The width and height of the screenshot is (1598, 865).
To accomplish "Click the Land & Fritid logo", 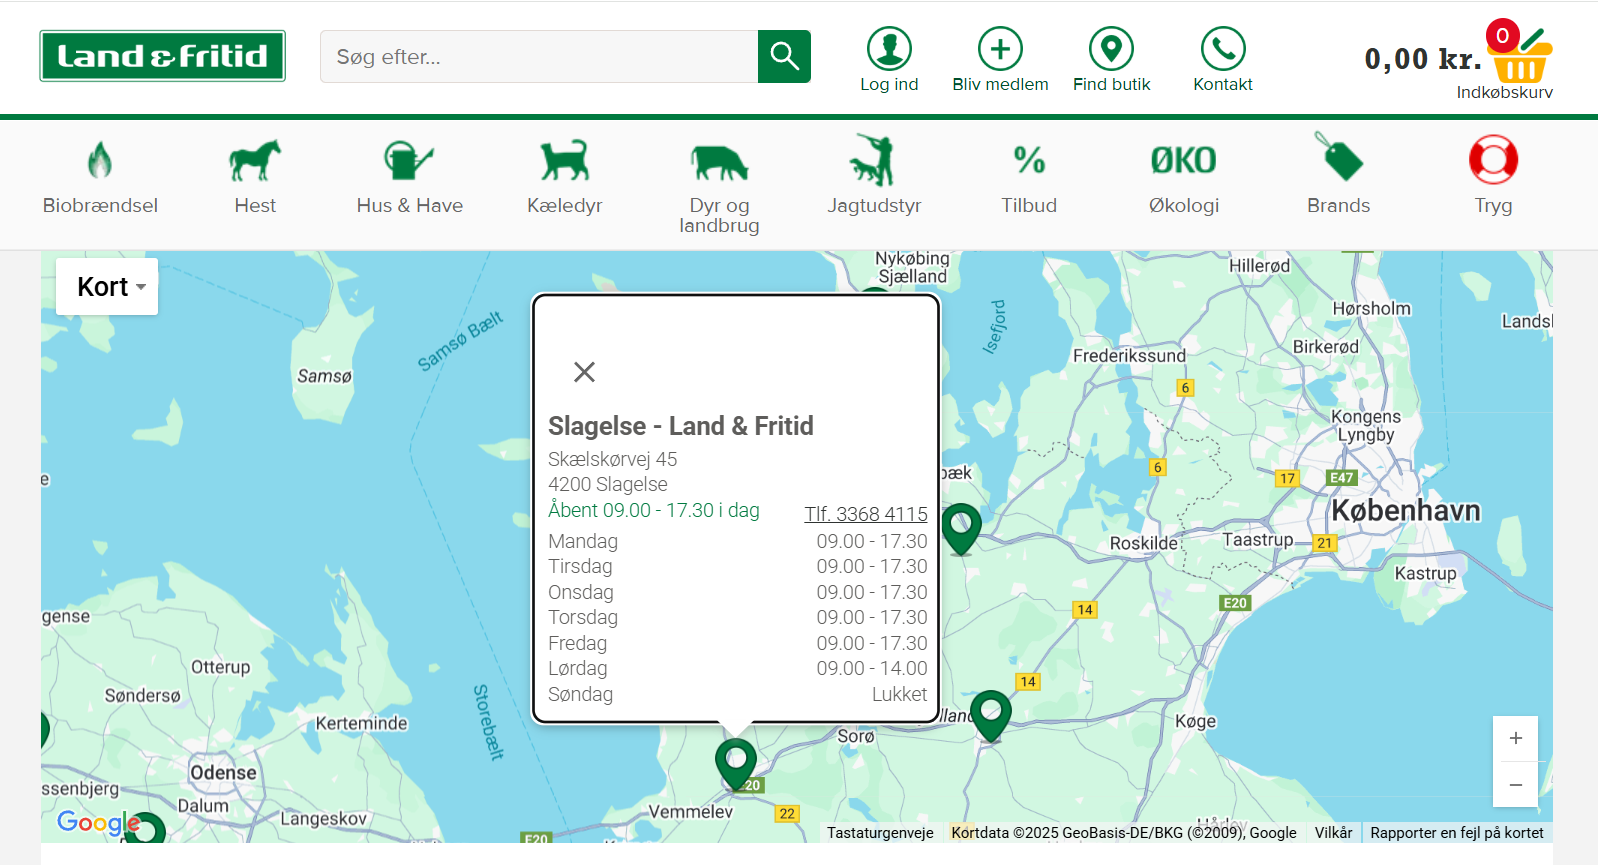I will tap(162, 56).
